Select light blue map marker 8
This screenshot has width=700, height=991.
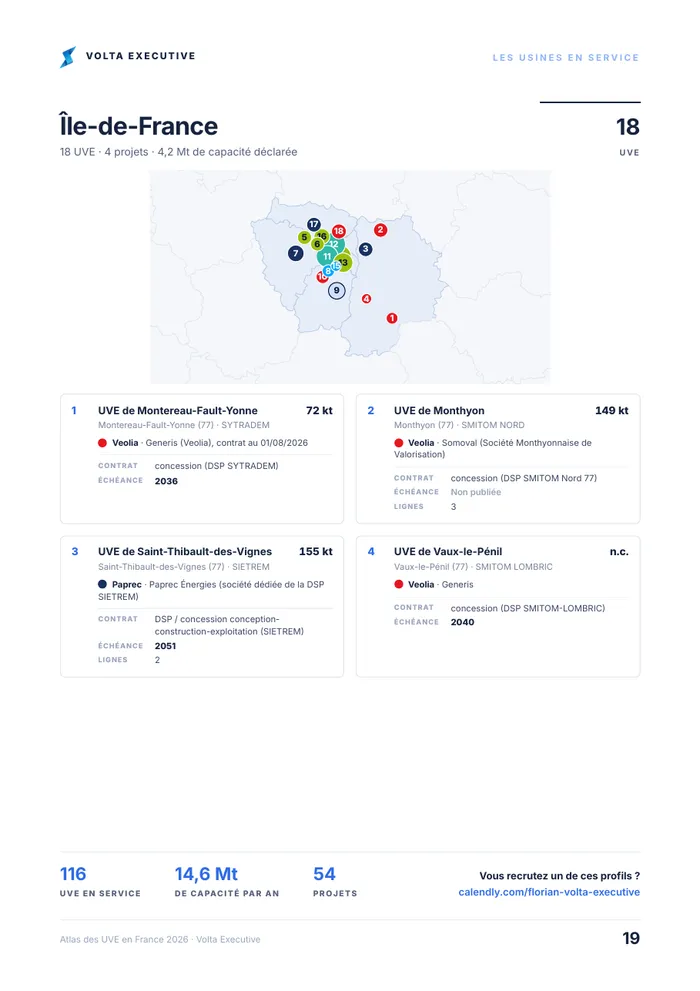pyautogui.click(x=328, y=271)
